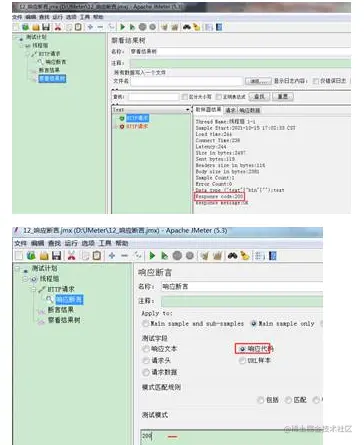Clear results with broom icon in bottom window
The width and height of the screenshot is (364, 445).
(205, 256)
